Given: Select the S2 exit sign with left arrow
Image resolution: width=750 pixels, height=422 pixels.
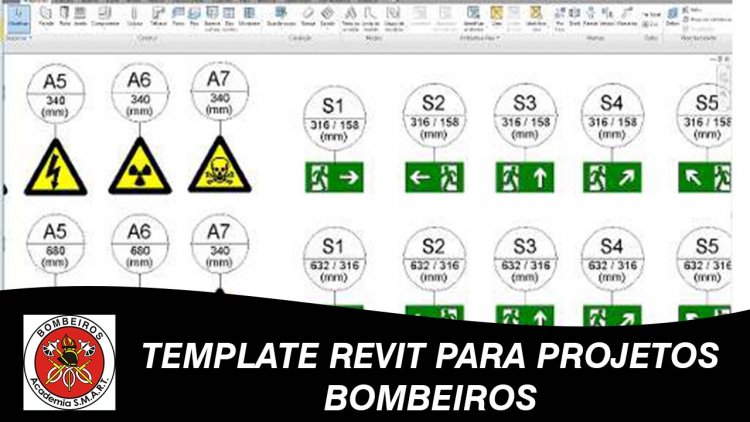Looking at the screenshot, I should pos(434,177).
